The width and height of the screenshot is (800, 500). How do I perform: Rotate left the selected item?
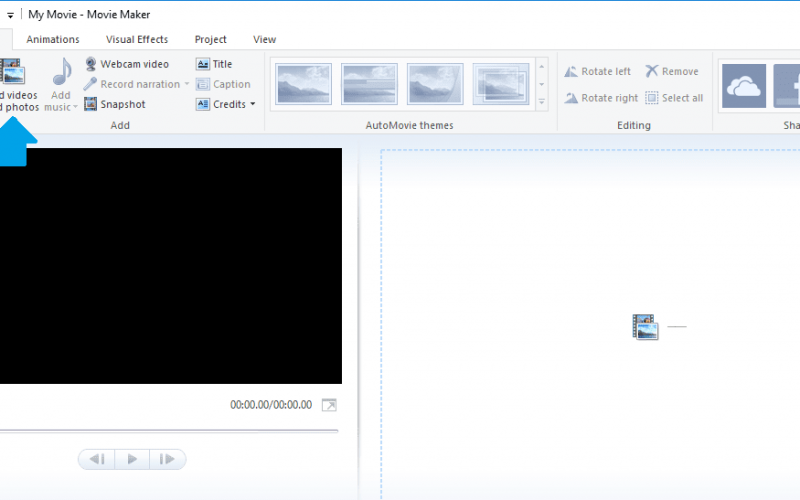tap(597, 71)
